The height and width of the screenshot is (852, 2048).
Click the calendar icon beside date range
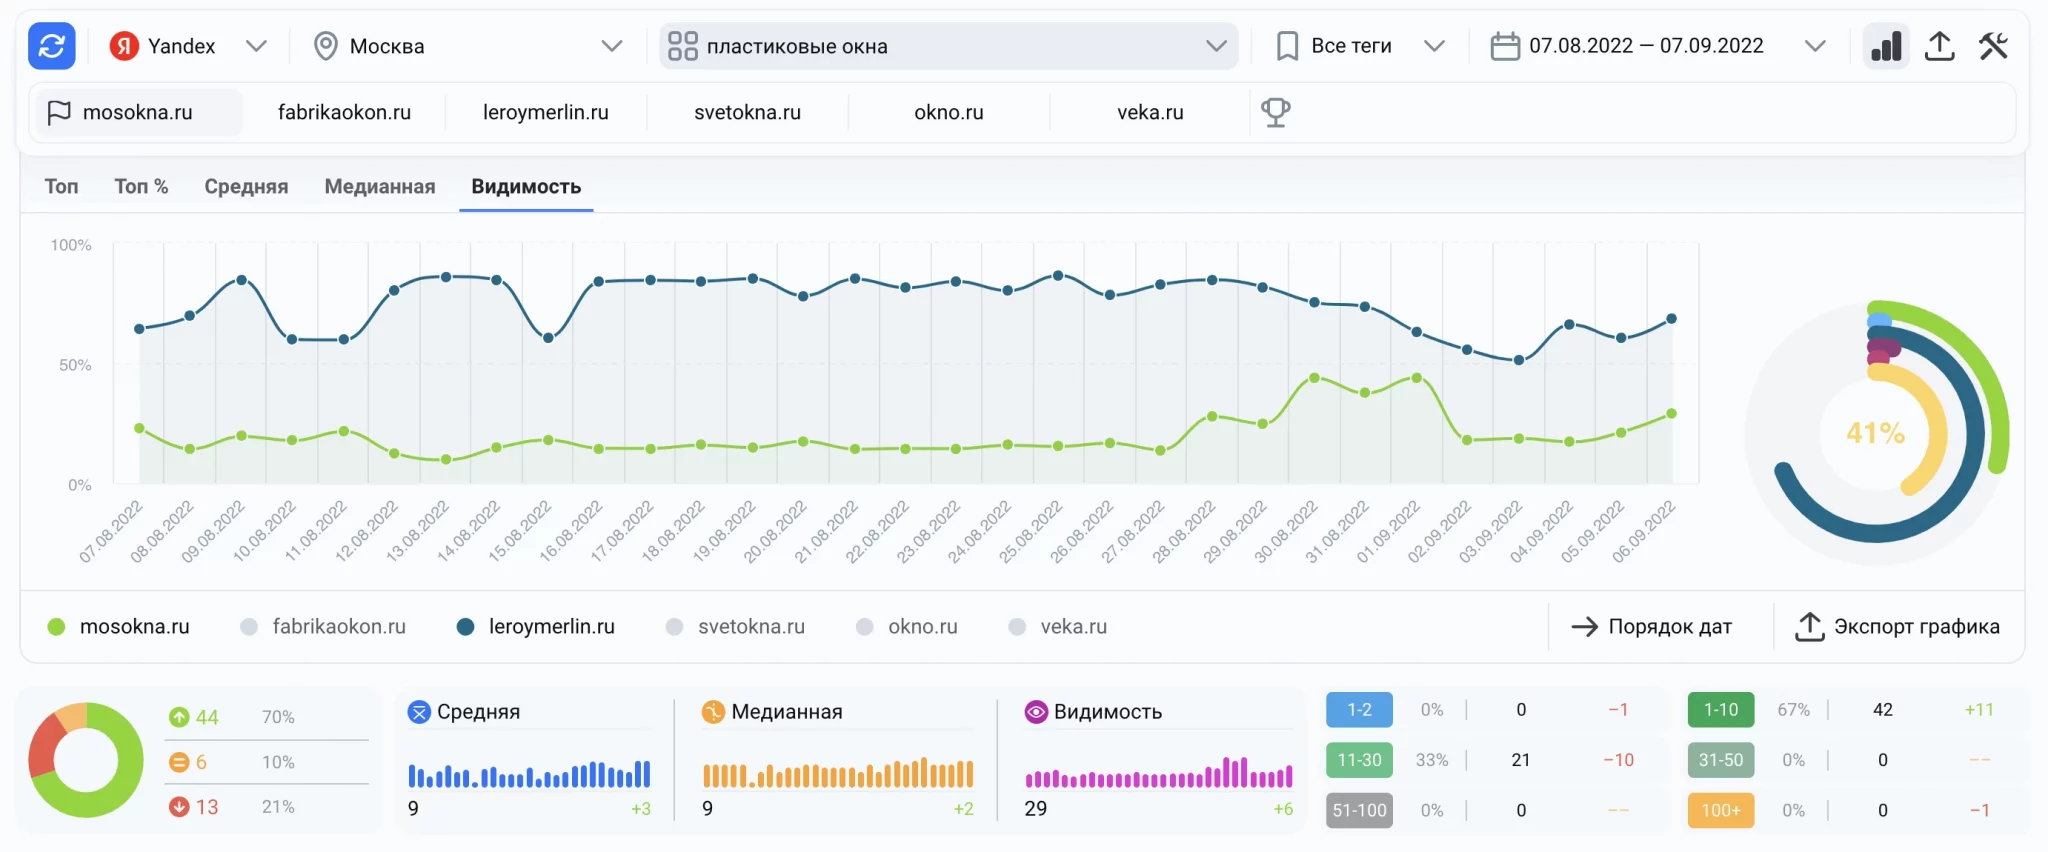click(x=1505, y=46)
